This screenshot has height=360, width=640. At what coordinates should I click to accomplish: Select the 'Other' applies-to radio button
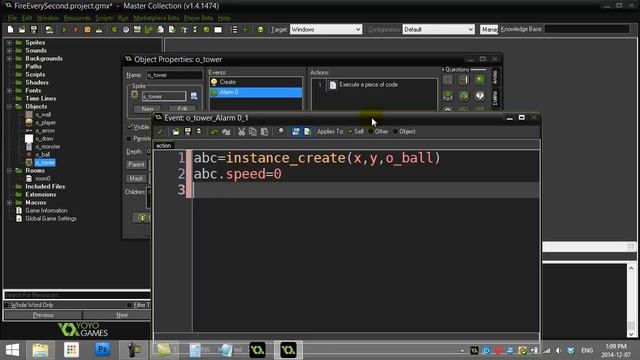(371, 131)
